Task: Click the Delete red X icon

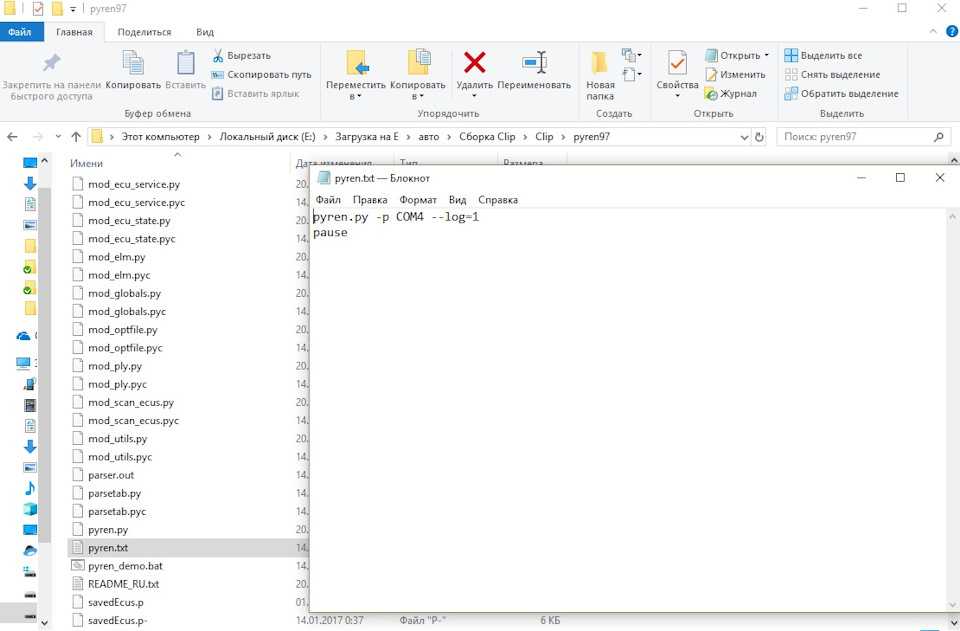Action: coord(475,64)
